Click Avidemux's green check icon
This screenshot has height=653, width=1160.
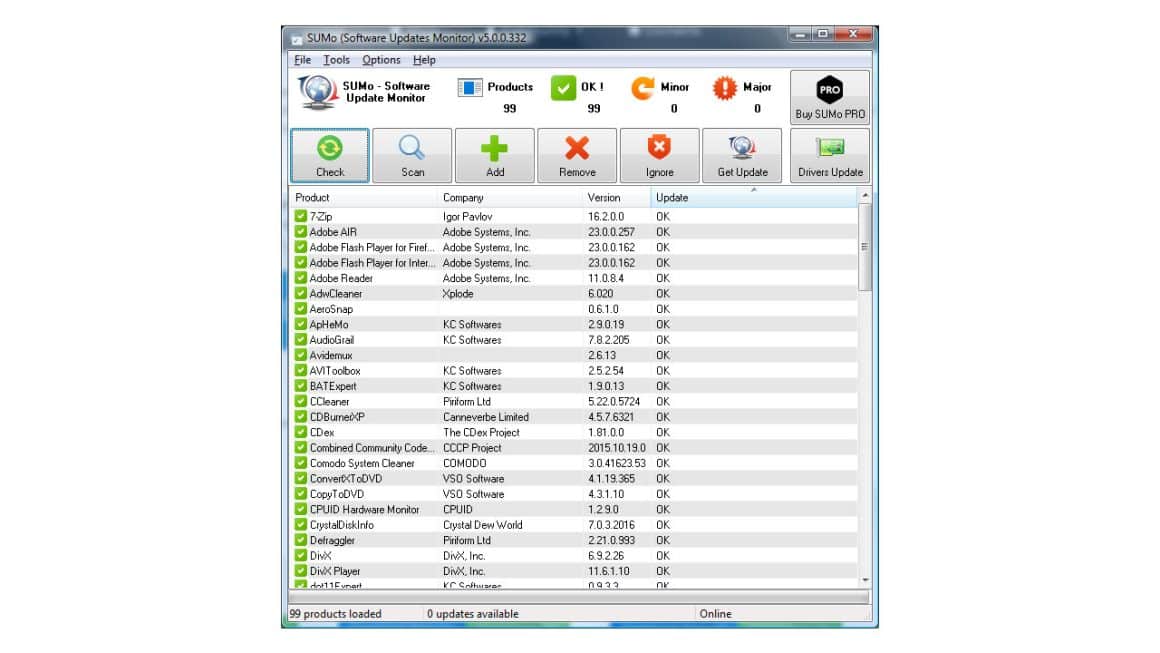point(300,356)
